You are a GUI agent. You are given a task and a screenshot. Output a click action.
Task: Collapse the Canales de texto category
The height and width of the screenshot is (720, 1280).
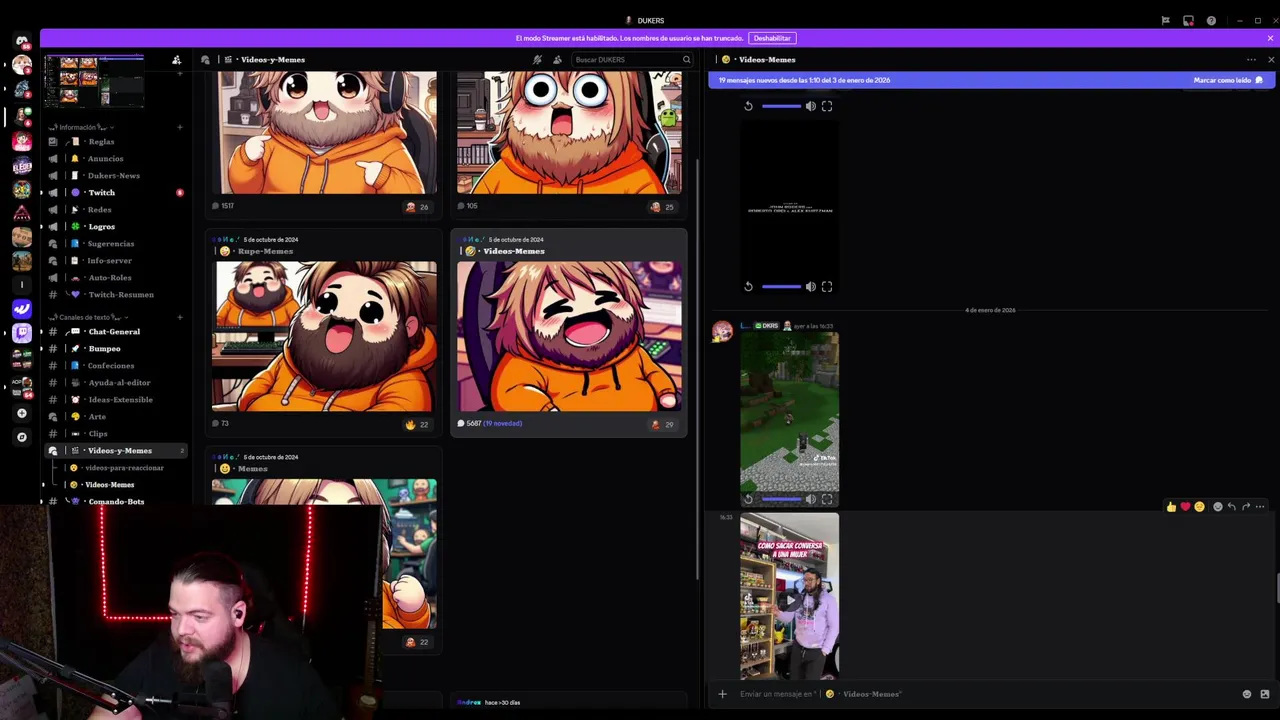tap(87, 317)
